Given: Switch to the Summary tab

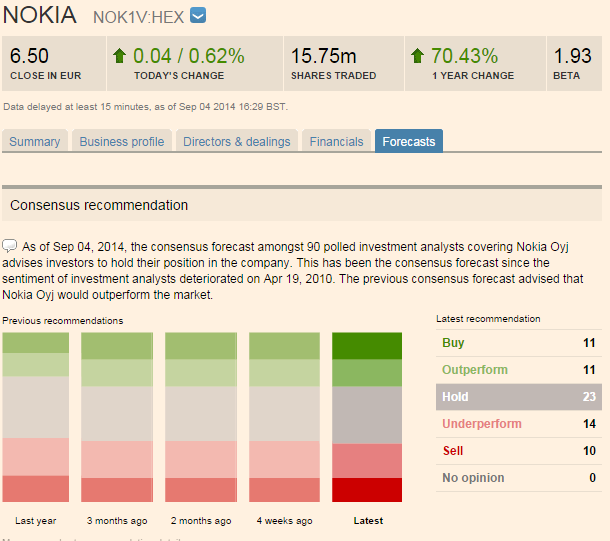Looking at the screenshot, I should [35, 141].
